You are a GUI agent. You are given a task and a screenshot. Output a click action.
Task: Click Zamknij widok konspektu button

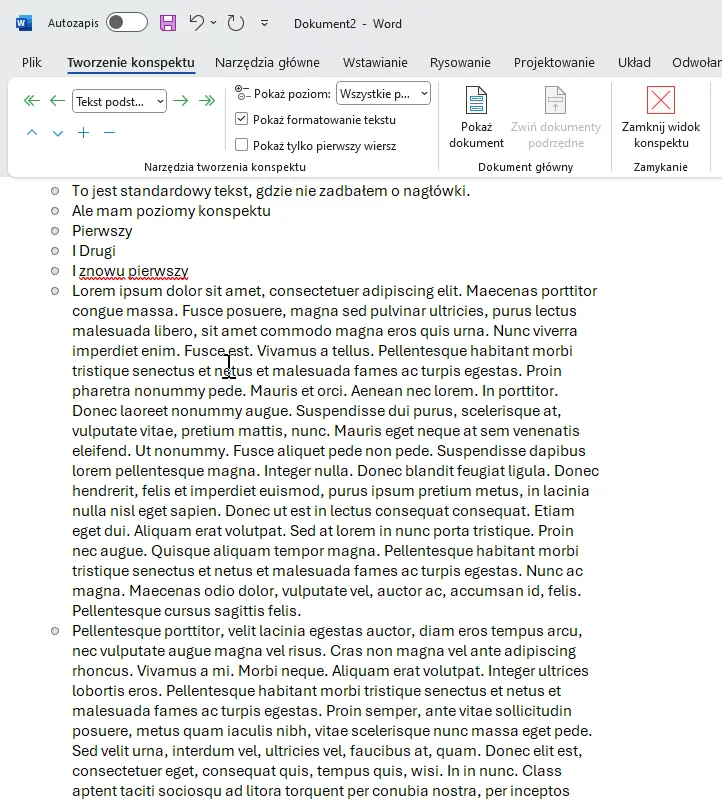click(661, 118)
